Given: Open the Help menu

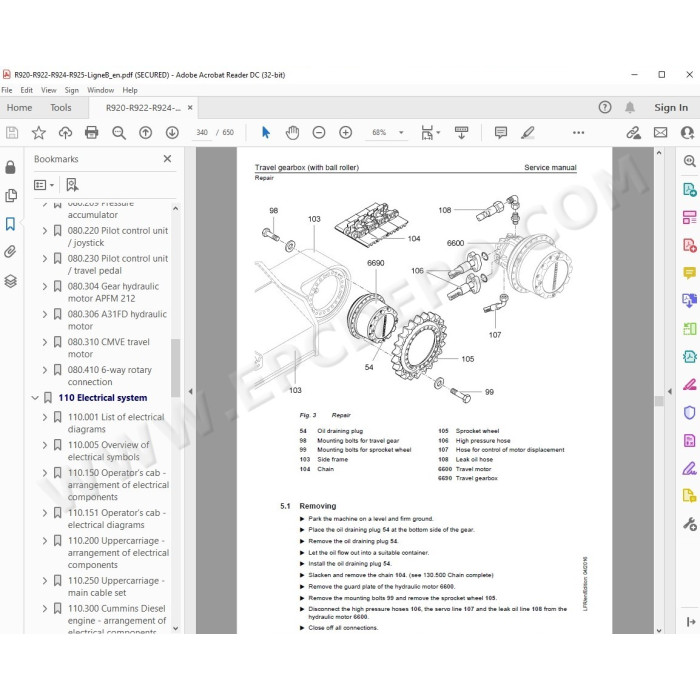Looking at the screenshot, I should [130, 90].
